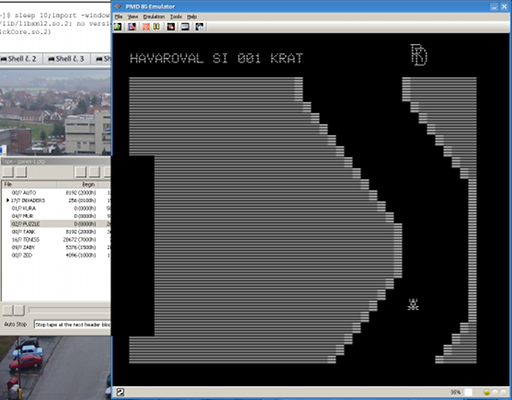This screenshot has height=400, width=512.
Task: Open the Help menu in emulator
Action: point(192,16)
